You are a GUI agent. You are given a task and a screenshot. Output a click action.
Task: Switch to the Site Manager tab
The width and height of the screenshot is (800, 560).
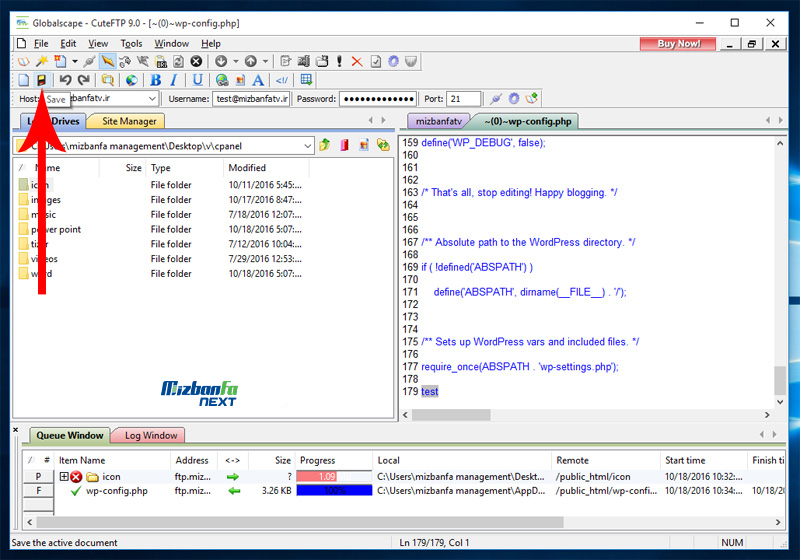[129, 121]
